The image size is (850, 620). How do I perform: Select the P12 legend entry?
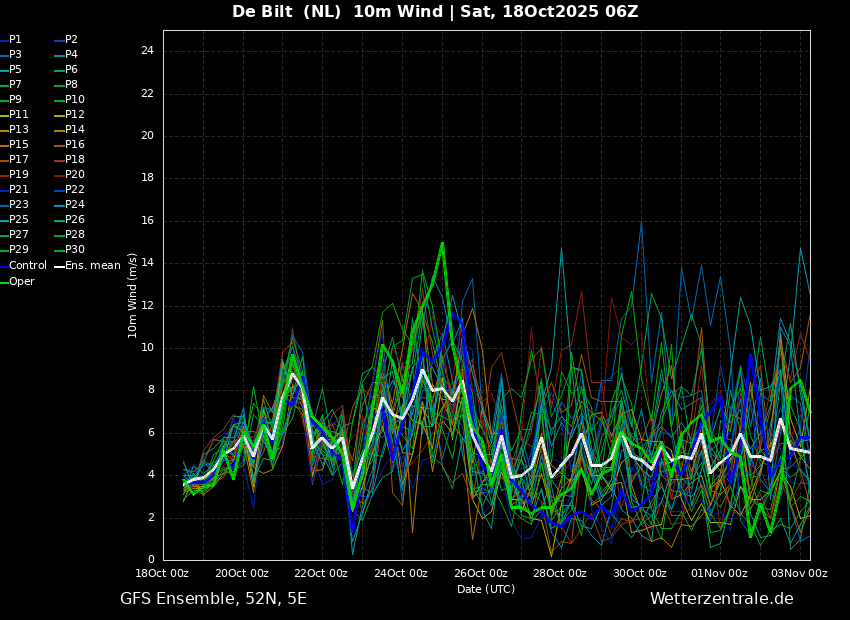[x=70, y=114]
